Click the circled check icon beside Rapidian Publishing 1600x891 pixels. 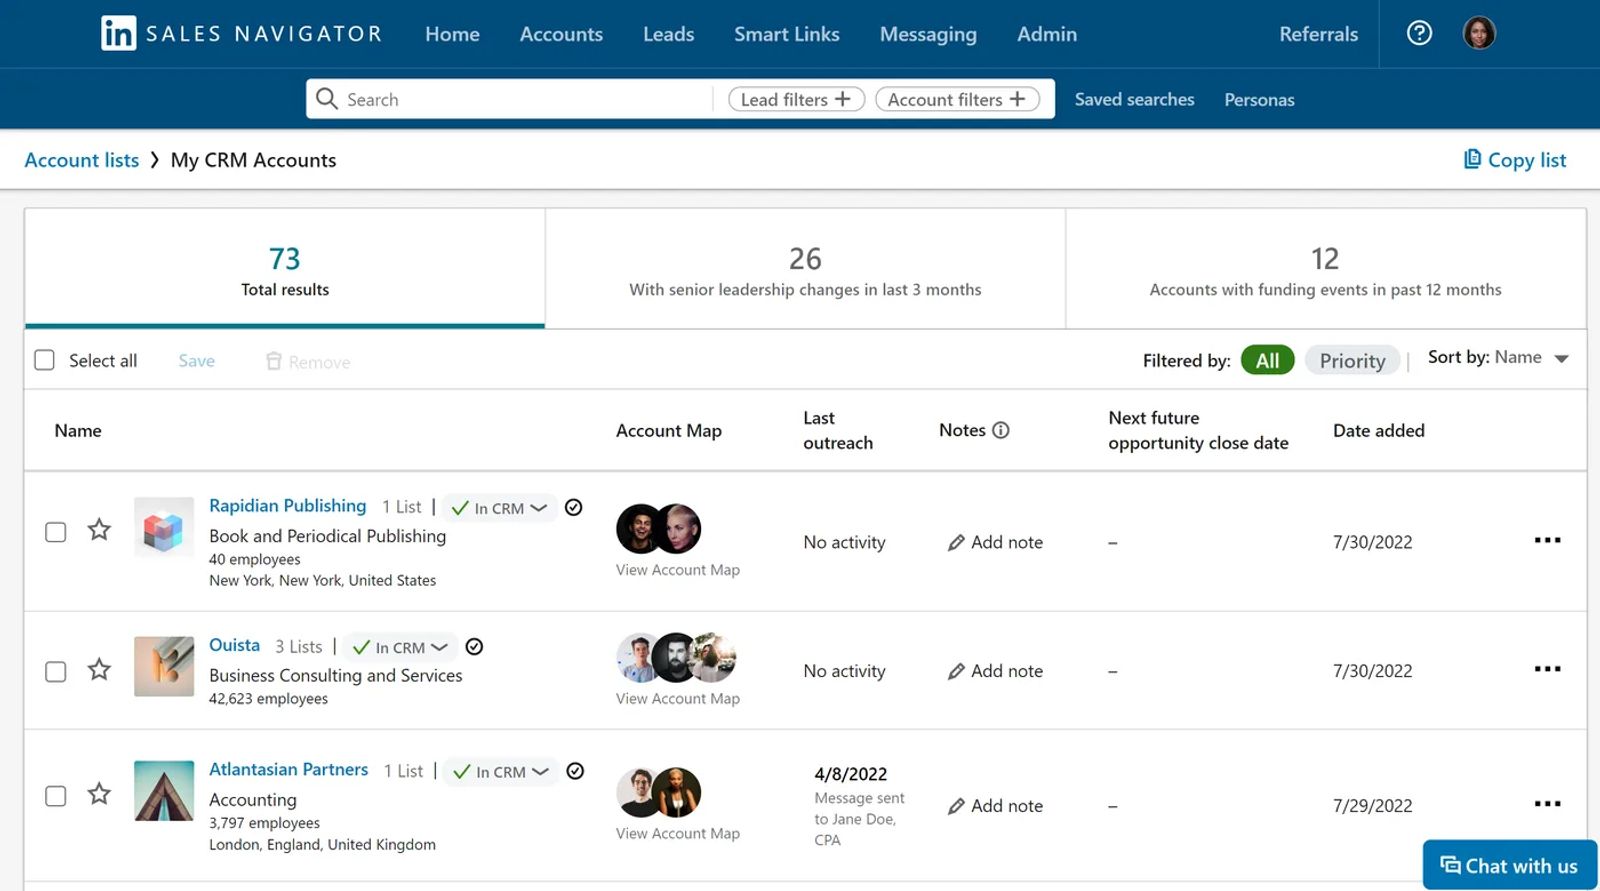point(573,507)
